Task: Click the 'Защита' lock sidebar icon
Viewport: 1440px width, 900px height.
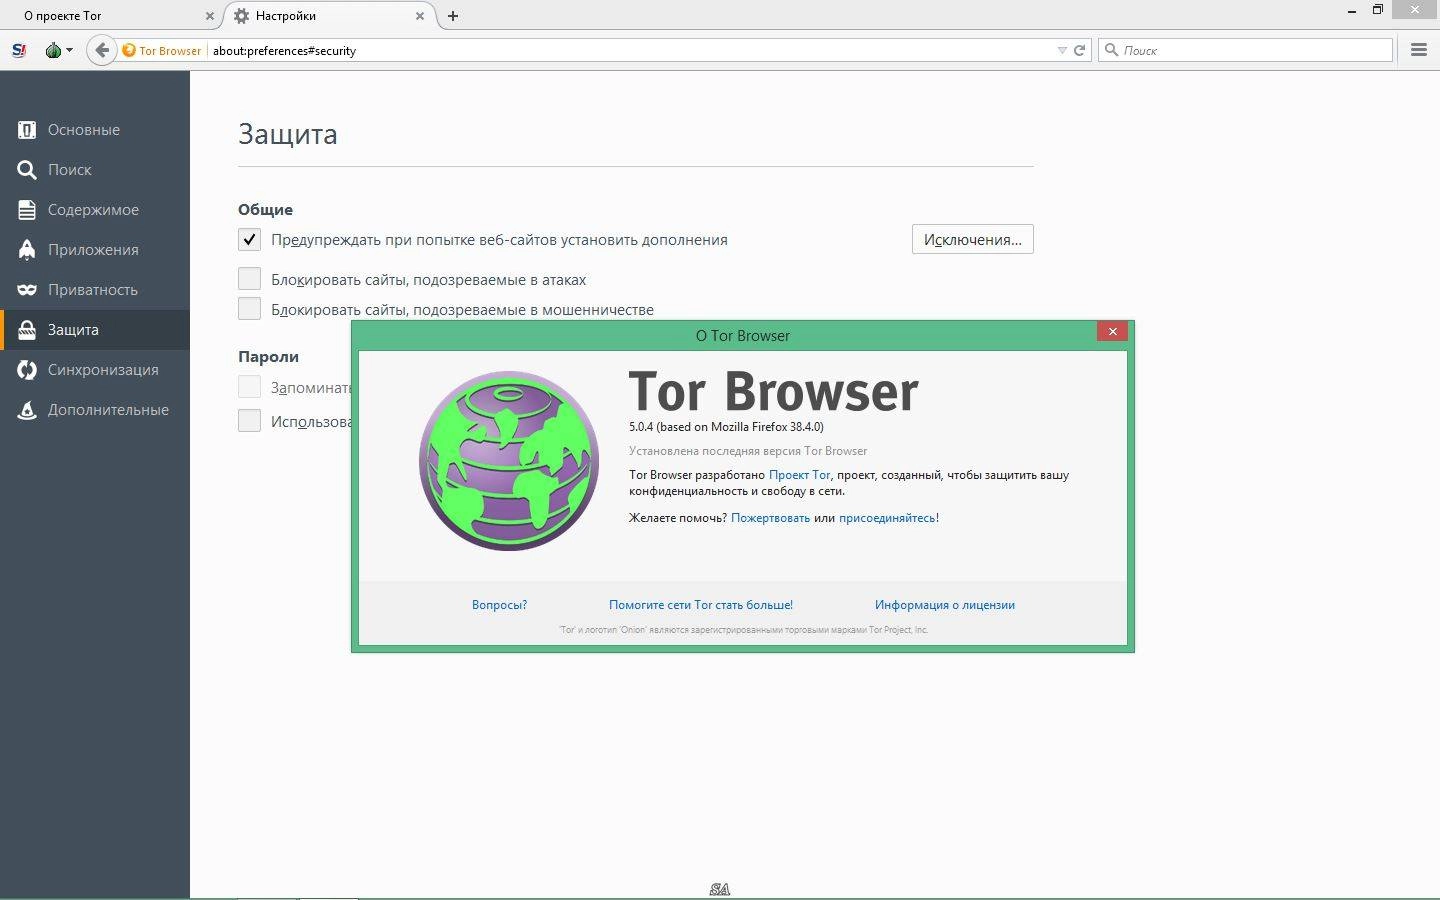Action: coord(27,329)
